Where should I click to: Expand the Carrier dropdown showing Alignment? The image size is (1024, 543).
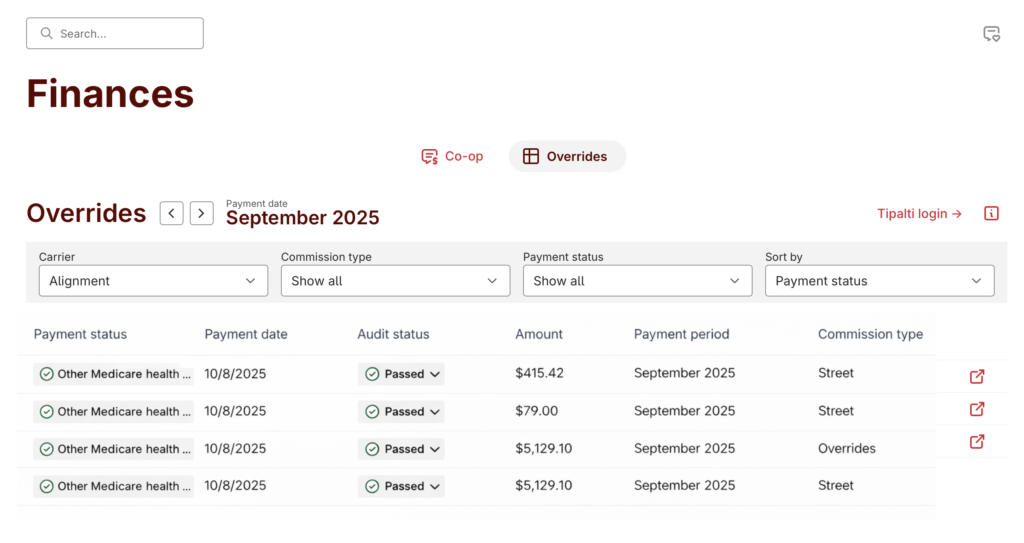tap(153, 281)
